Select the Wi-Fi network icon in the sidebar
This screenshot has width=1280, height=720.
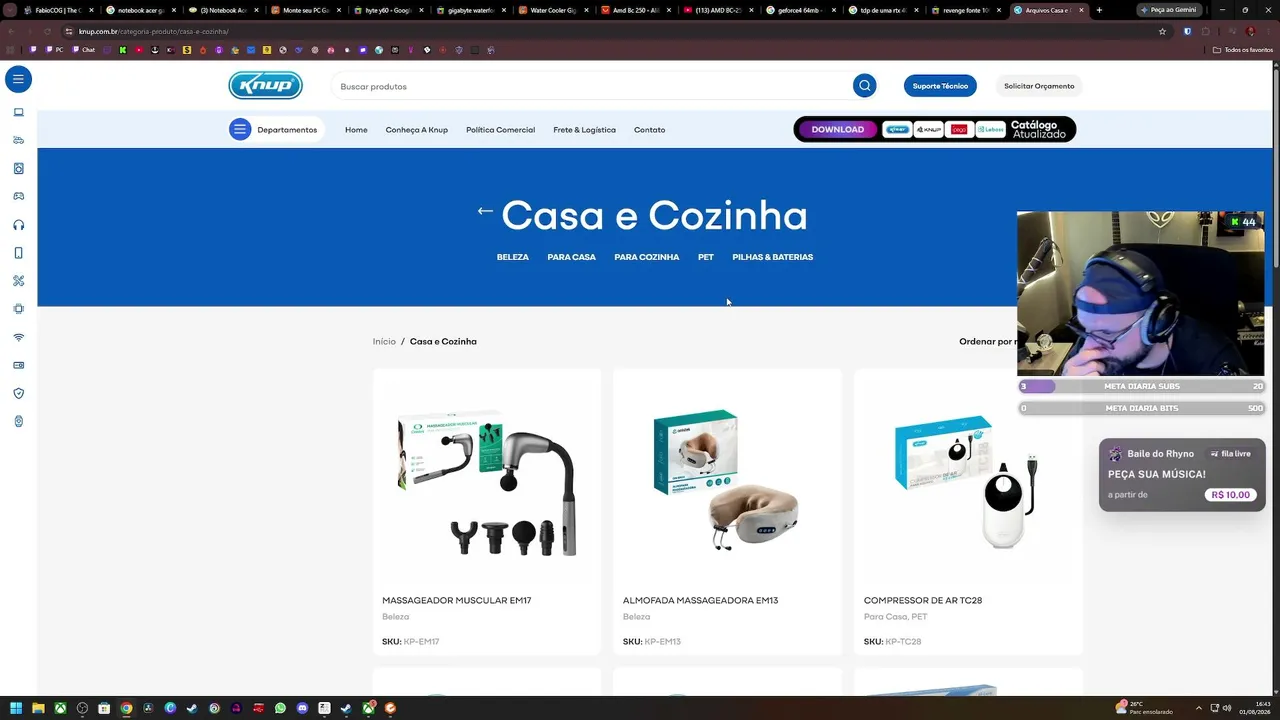click(18, 337)
